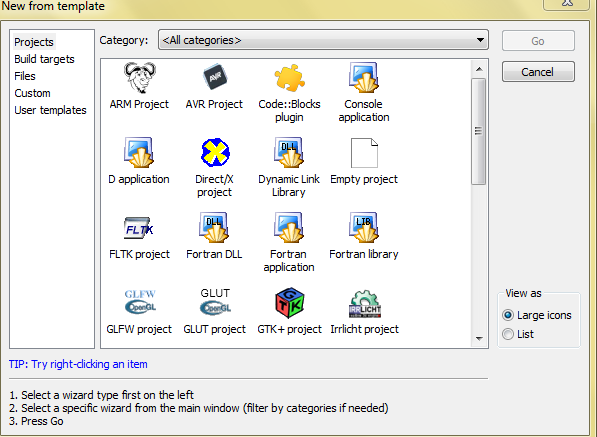
Task: Click the Go button
Action: [x=538, y=41]
